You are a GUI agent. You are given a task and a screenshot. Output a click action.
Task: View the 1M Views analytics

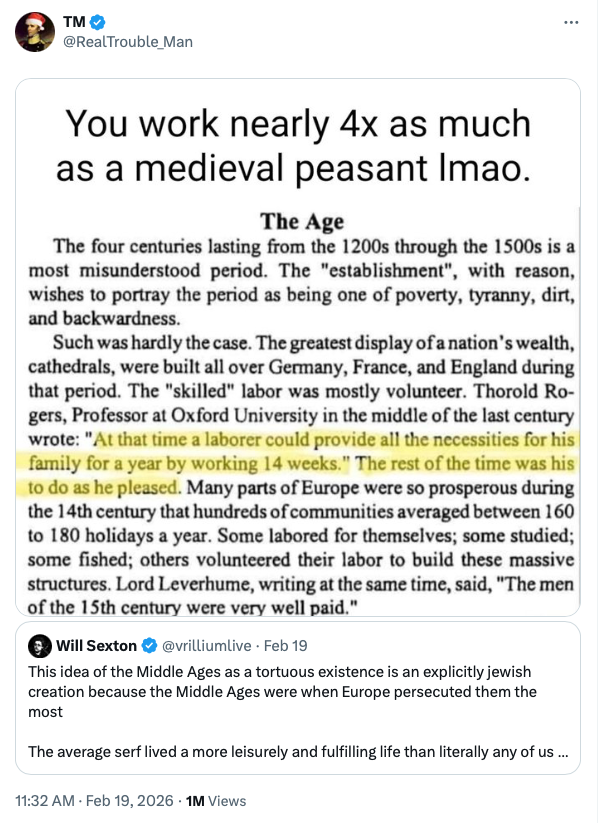coord(216,800)
